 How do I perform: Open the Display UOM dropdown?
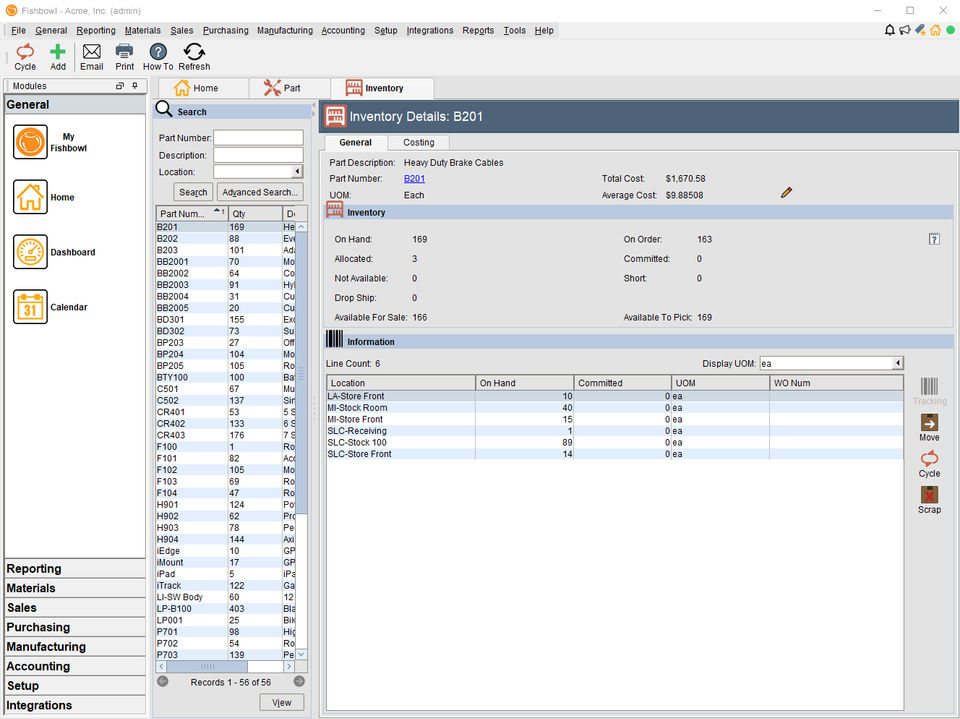(x=897, y=363)
